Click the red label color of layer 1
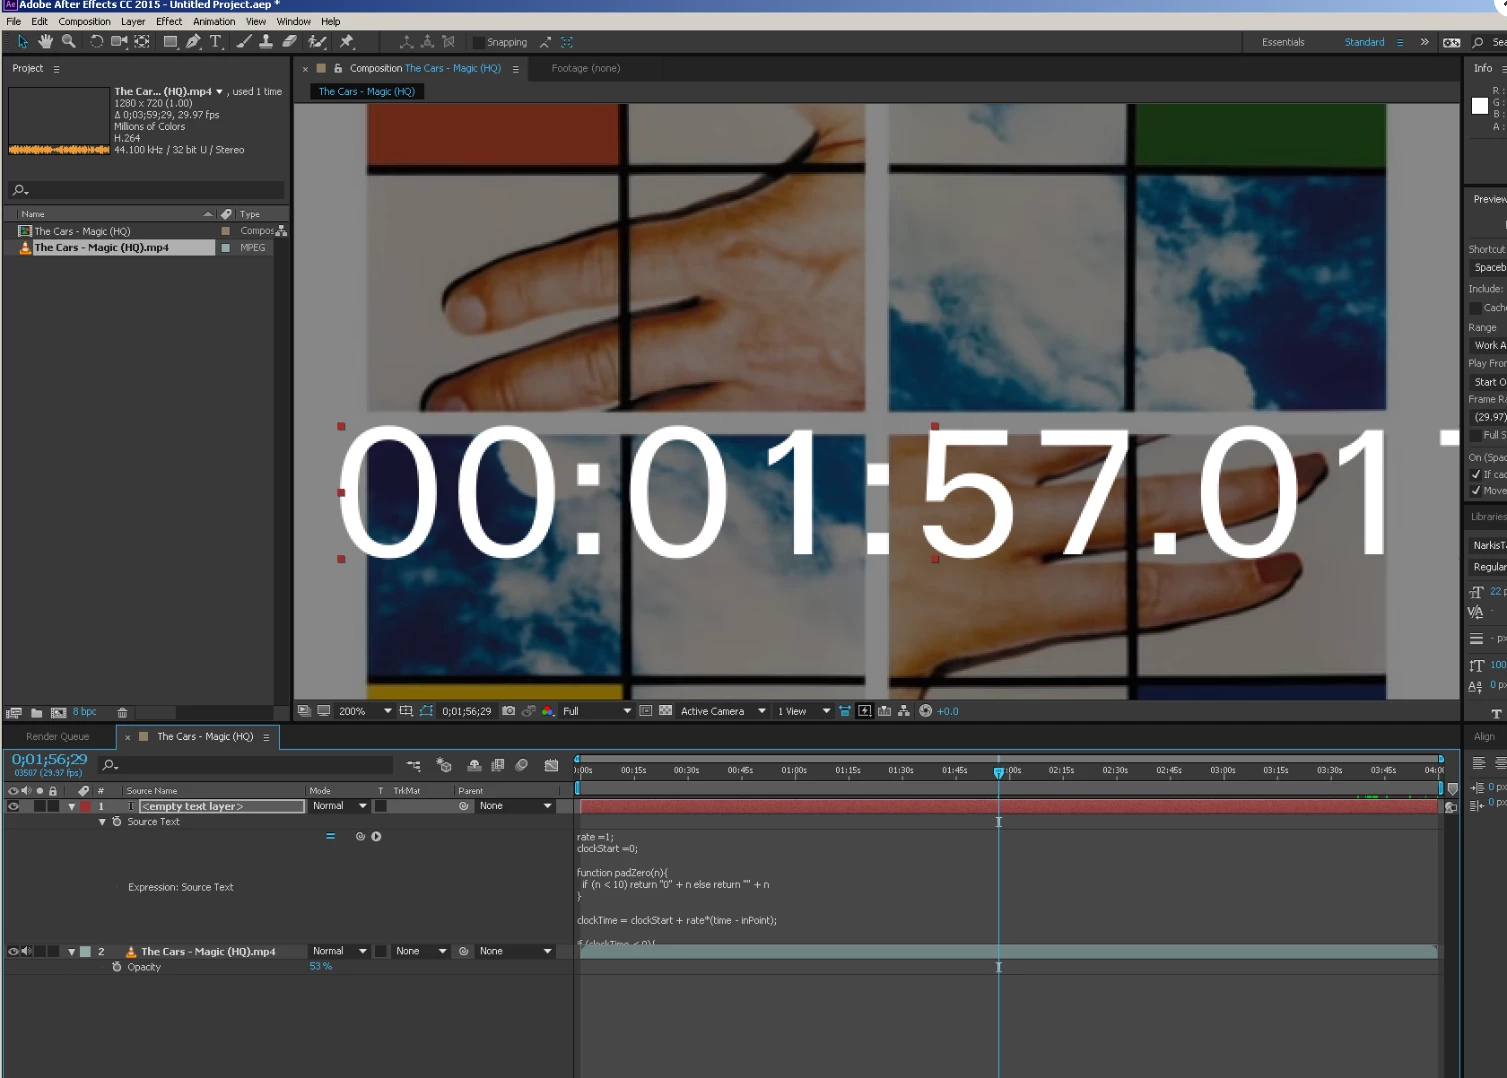Image resolution: width=1507 pixels, height=1078 pixels. click(x=85, y=806)
